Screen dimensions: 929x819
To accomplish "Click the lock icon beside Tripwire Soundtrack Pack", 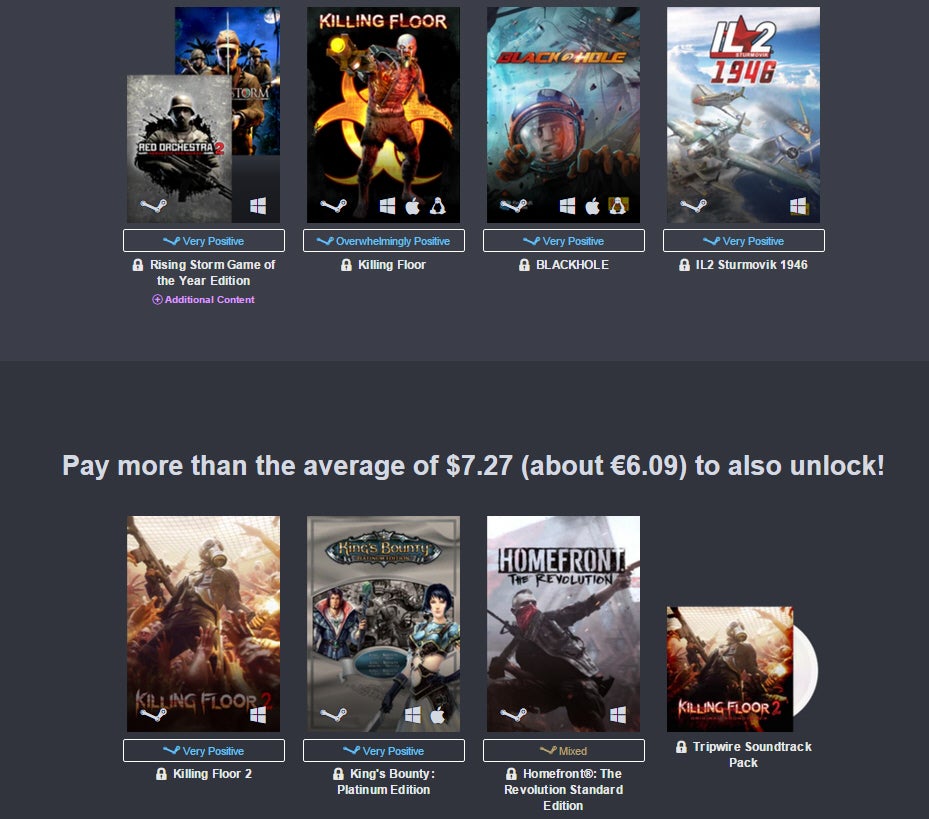I will pyautogui.click(x=681, y=747).
